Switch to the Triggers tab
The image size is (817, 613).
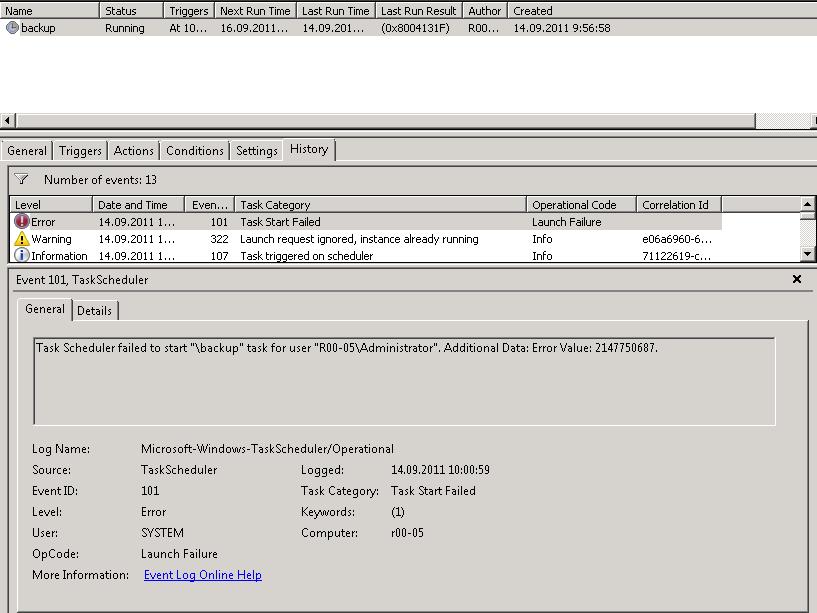(x=80, y=151)
